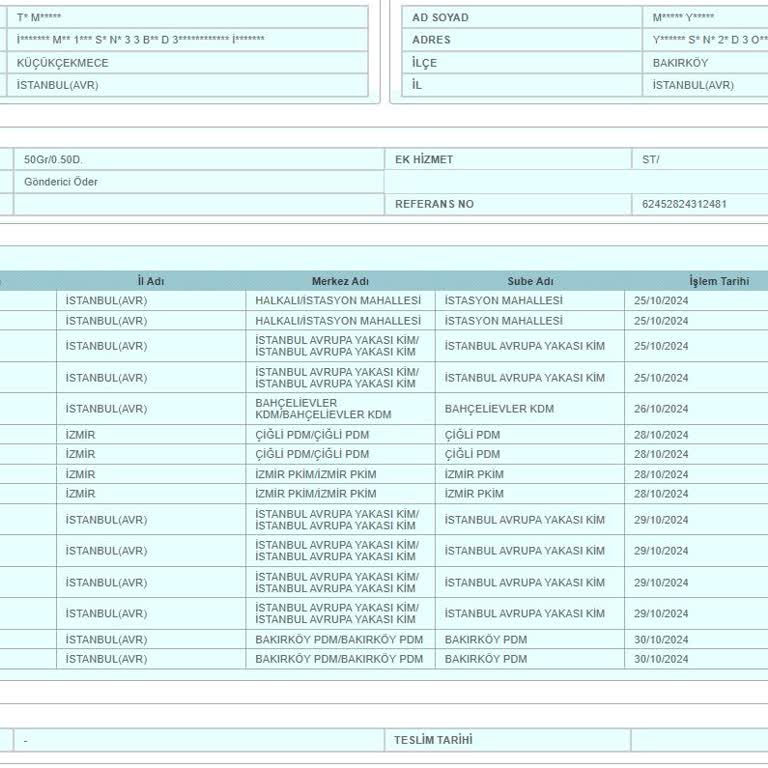This screenshot has height=768, width=768.
Task: Select the ADRES label in recipient box
Action: [431, 40]
